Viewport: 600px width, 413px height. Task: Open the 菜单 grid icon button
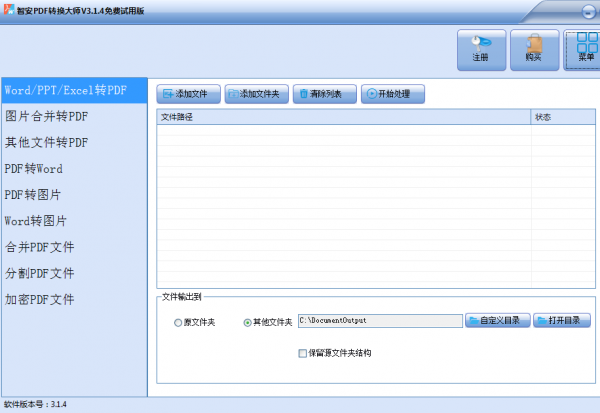pos(582,50)
